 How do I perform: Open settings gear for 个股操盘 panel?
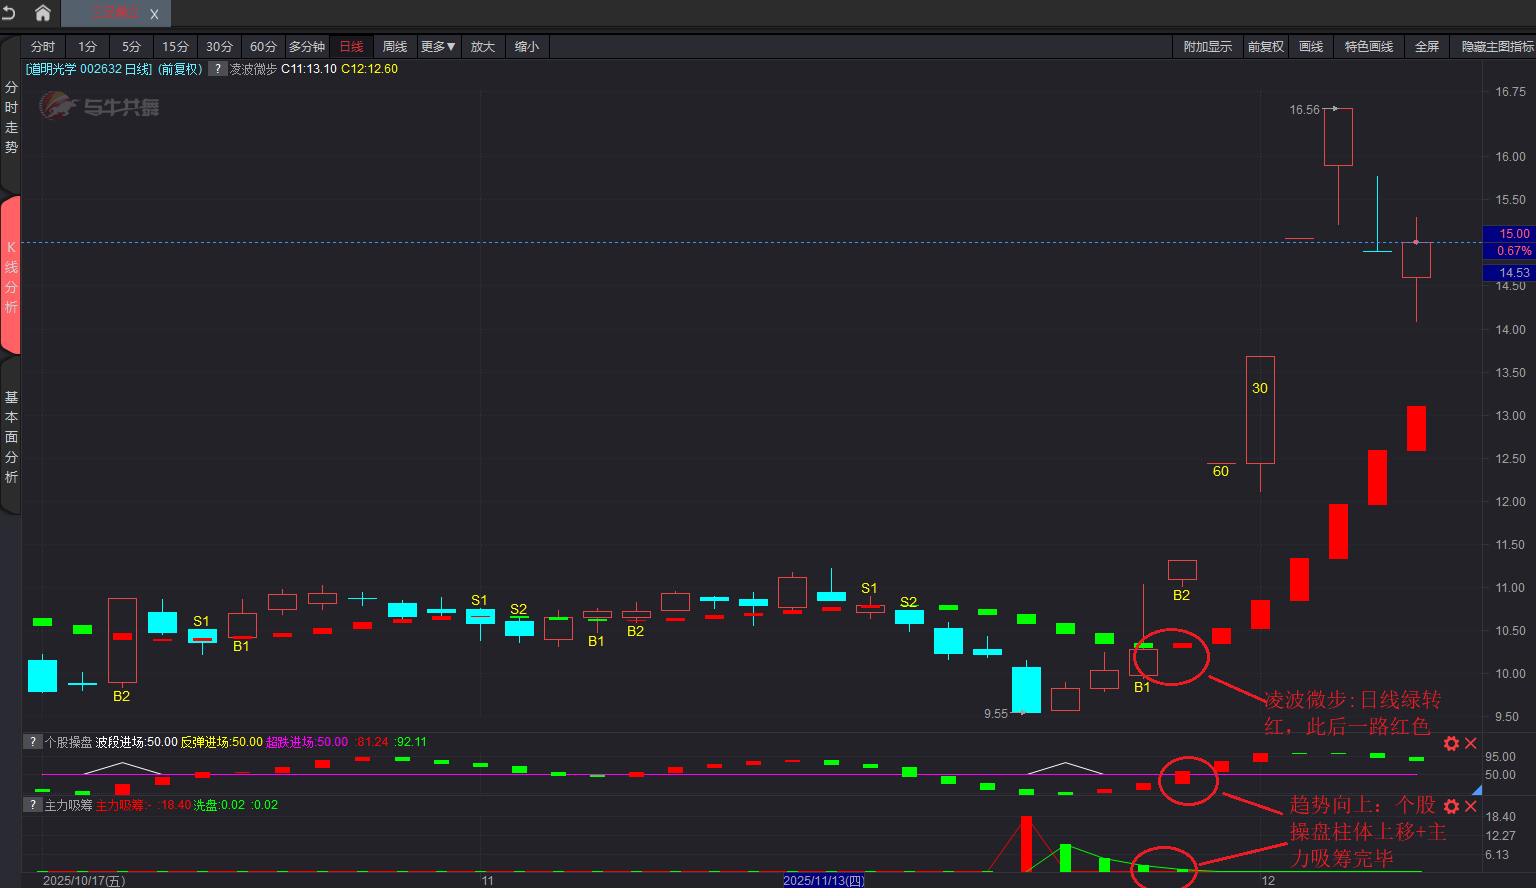(x=1451, y=743)
